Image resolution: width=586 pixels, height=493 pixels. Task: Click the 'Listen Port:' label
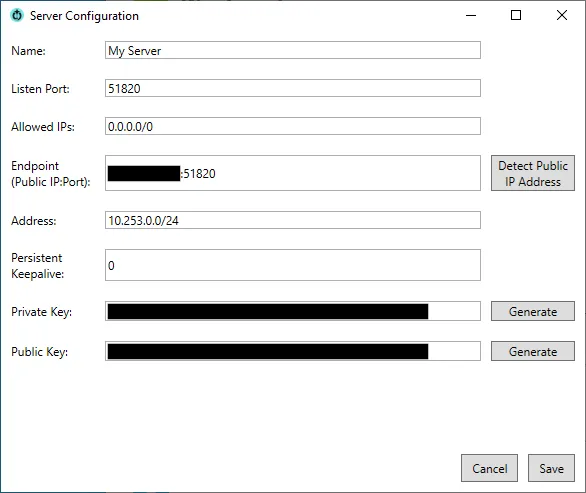point(40,89)
